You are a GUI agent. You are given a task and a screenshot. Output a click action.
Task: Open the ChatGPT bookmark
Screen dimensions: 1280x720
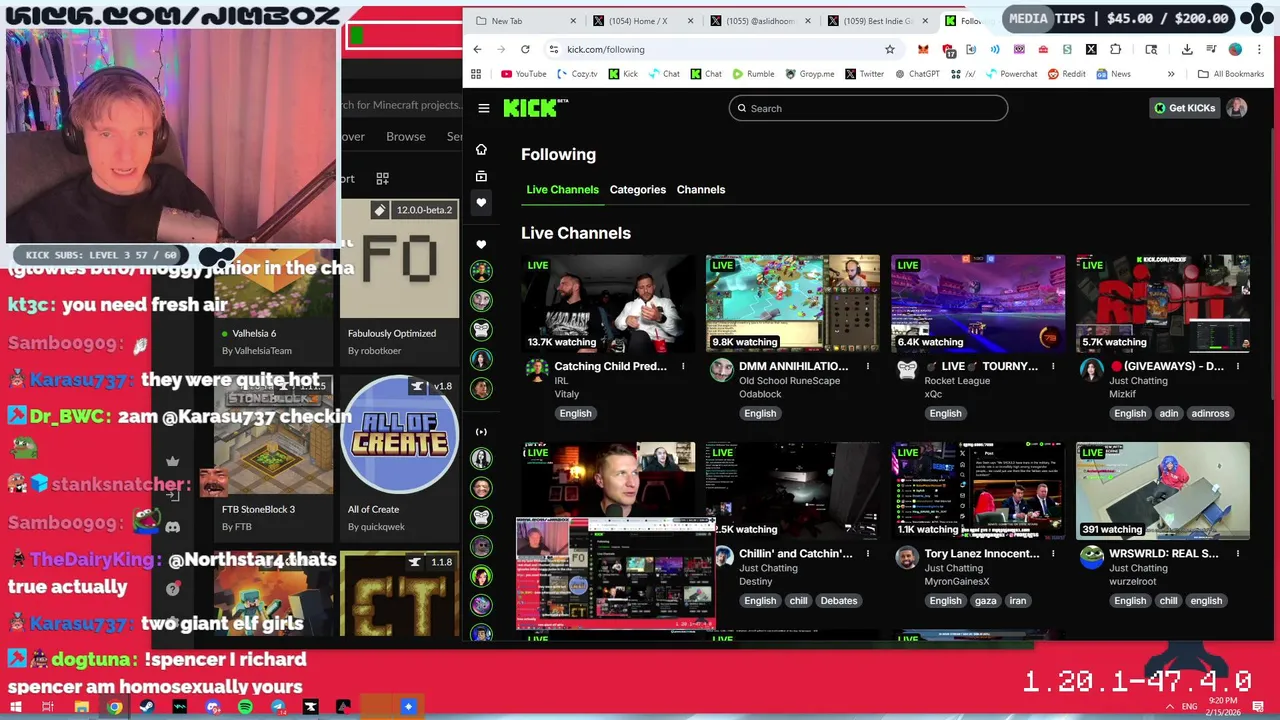click(917, 74)
